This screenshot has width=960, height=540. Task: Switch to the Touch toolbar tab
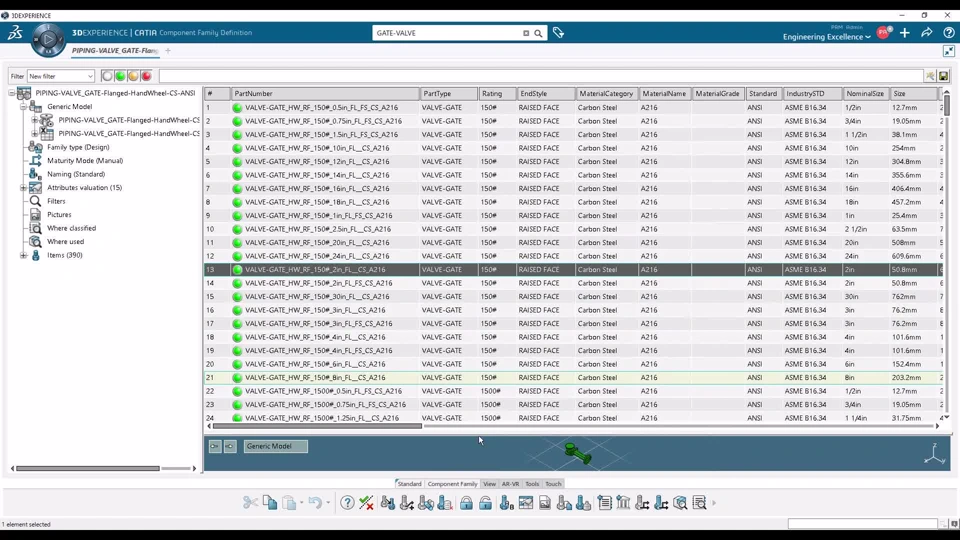click(553, 484)
